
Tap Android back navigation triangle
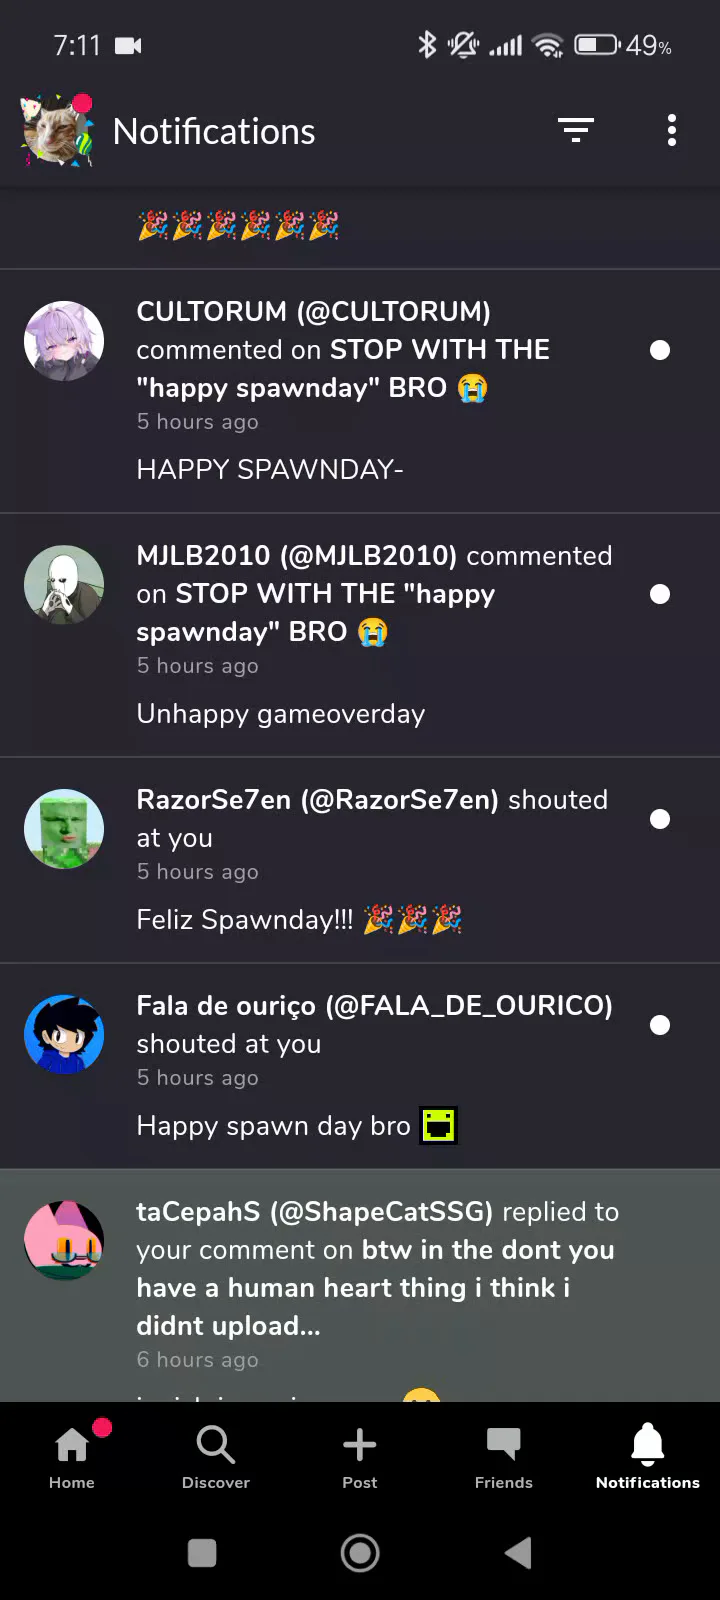pyautogui.click(x=518, y=1553)
